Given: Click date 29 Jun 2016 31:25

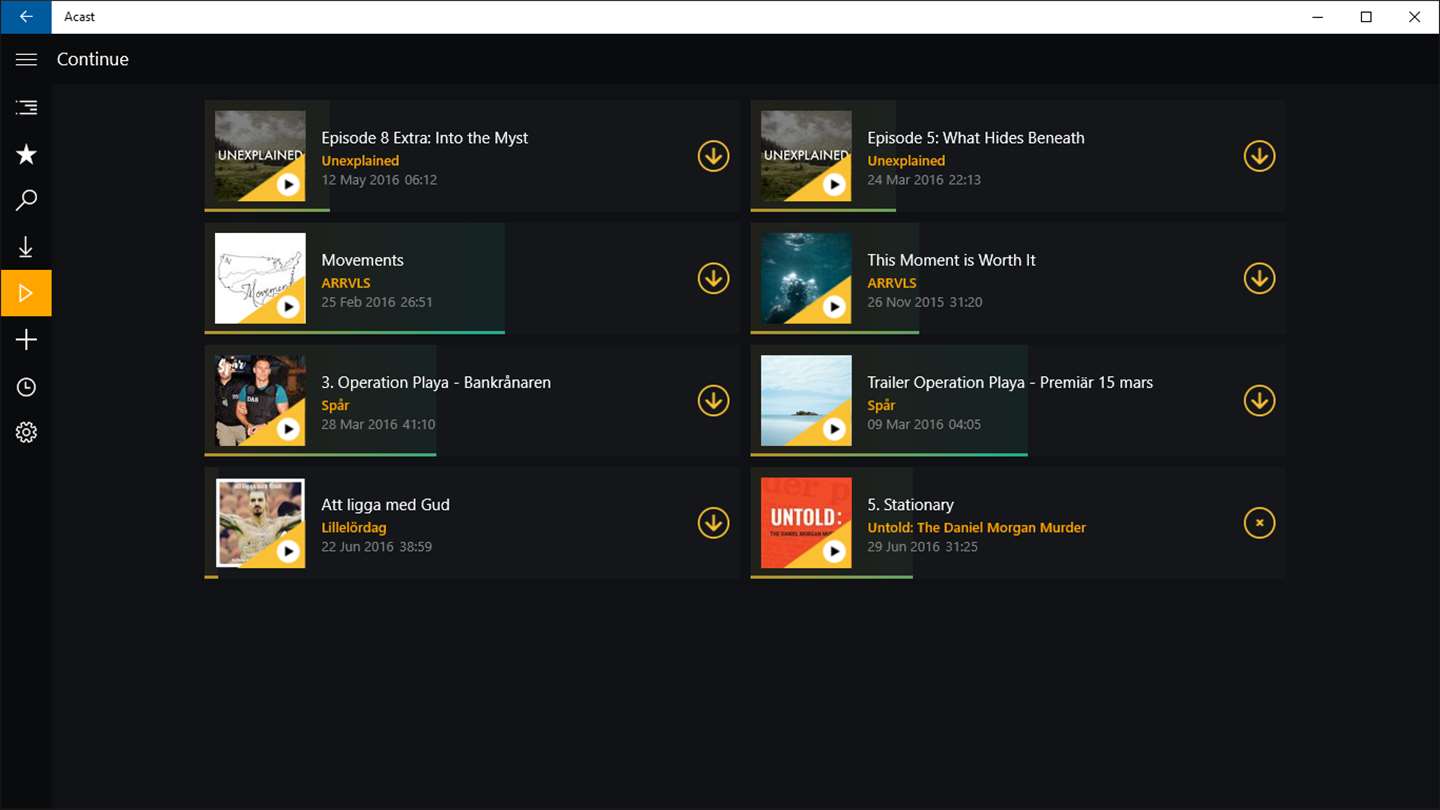Looking at the screenshot, I should [922, 547].
